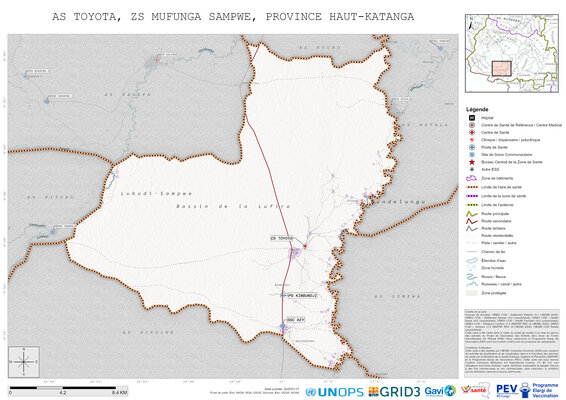Image resolution: width=566 pixels, height=400 pixels.
Task: Click the Centre de Santé de Référence legend icon
Action: tap(471, 125)
